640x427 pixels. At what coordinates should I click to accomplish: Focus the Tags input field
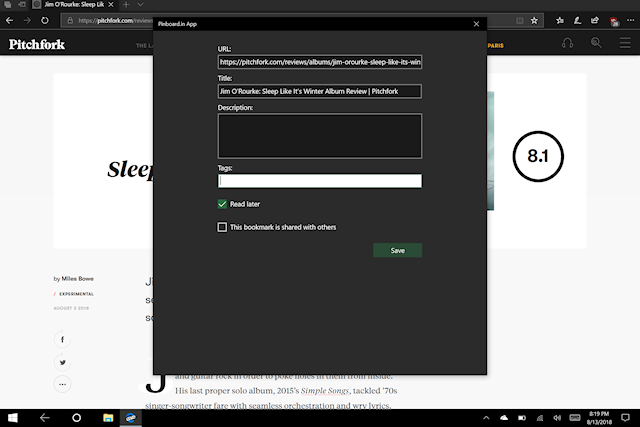click(320, 181)
